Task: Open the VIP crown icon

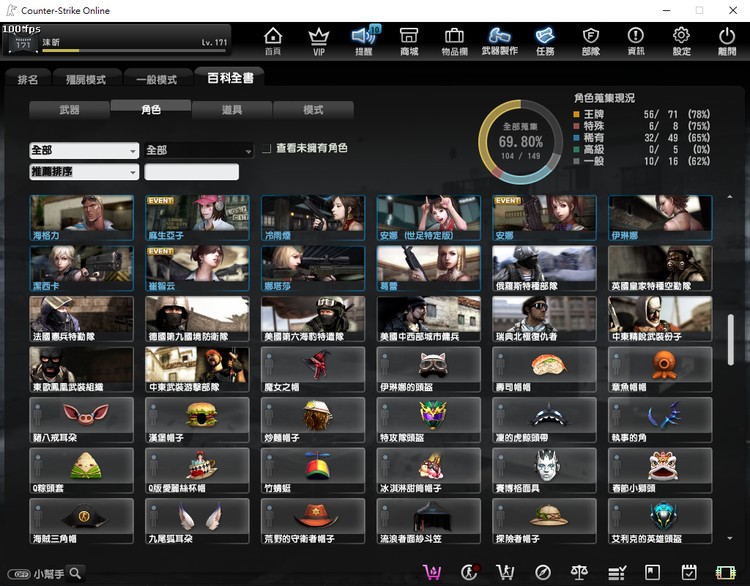Action: [x=319, y=41]
